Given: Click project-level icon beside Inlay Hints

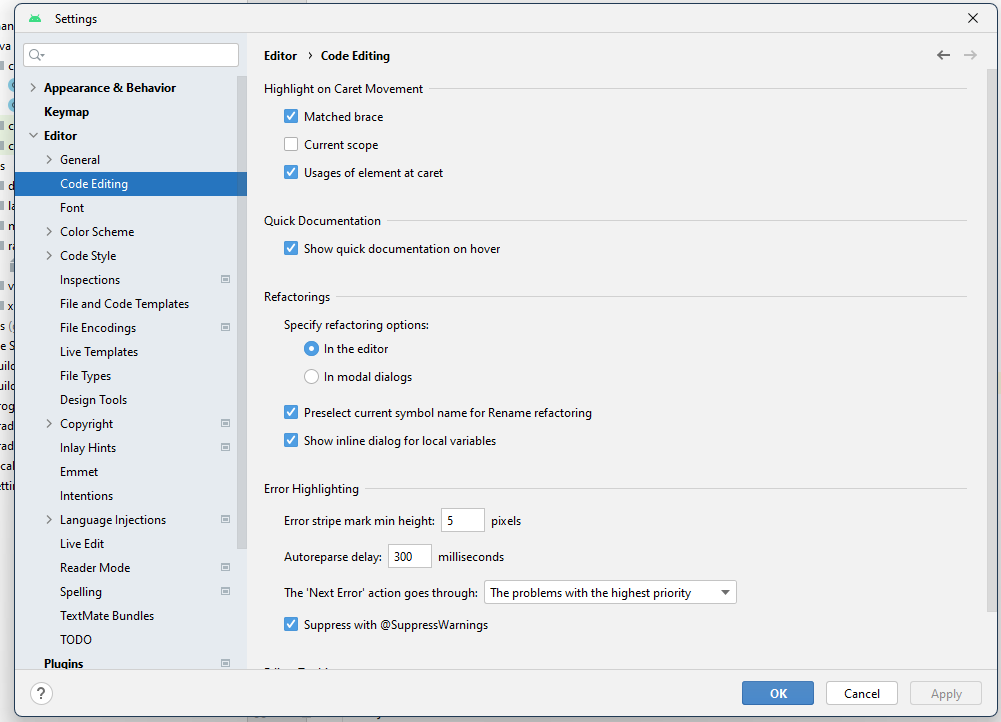Looking at the screenshot, I should tap(226, 448).
